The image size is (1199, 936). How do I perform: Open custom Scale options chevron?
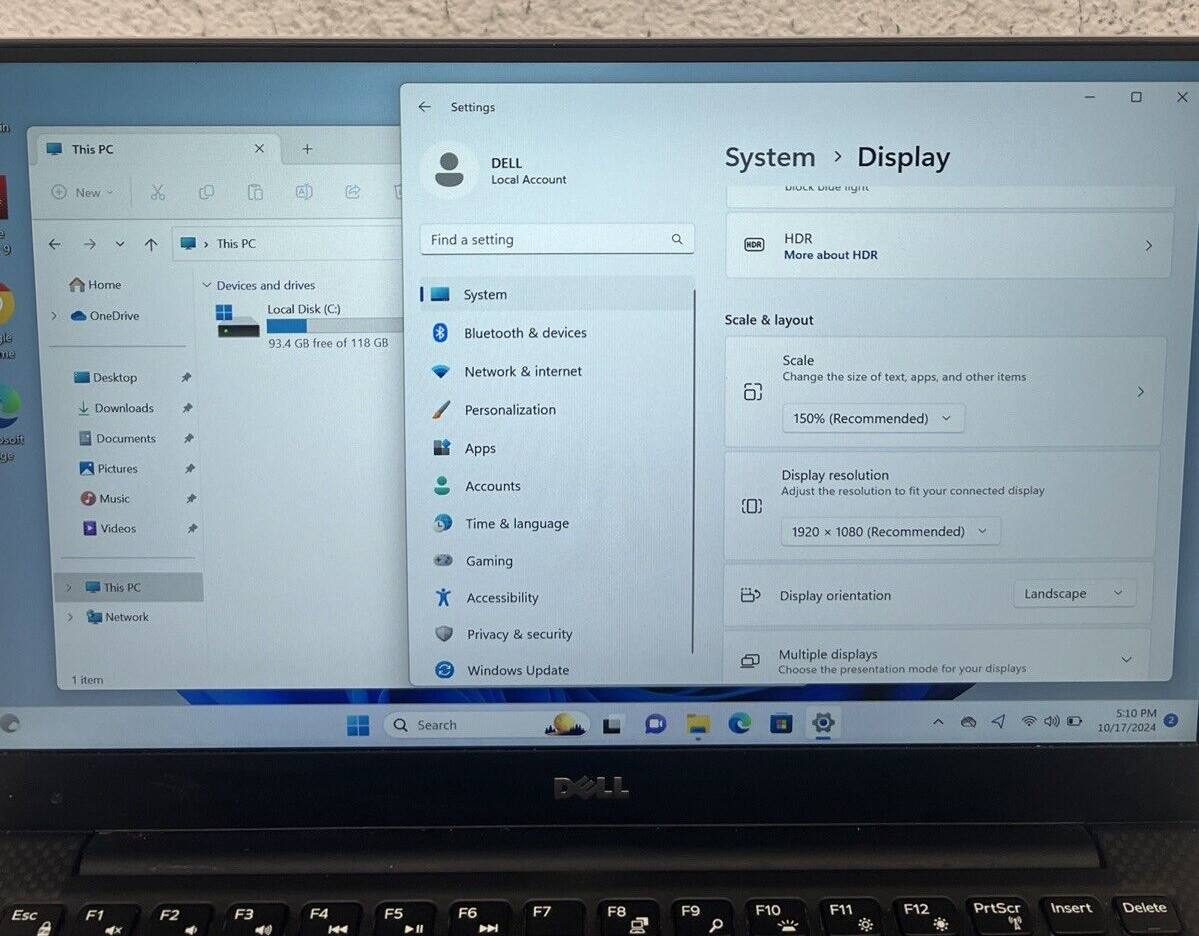tap(1140, 392)
